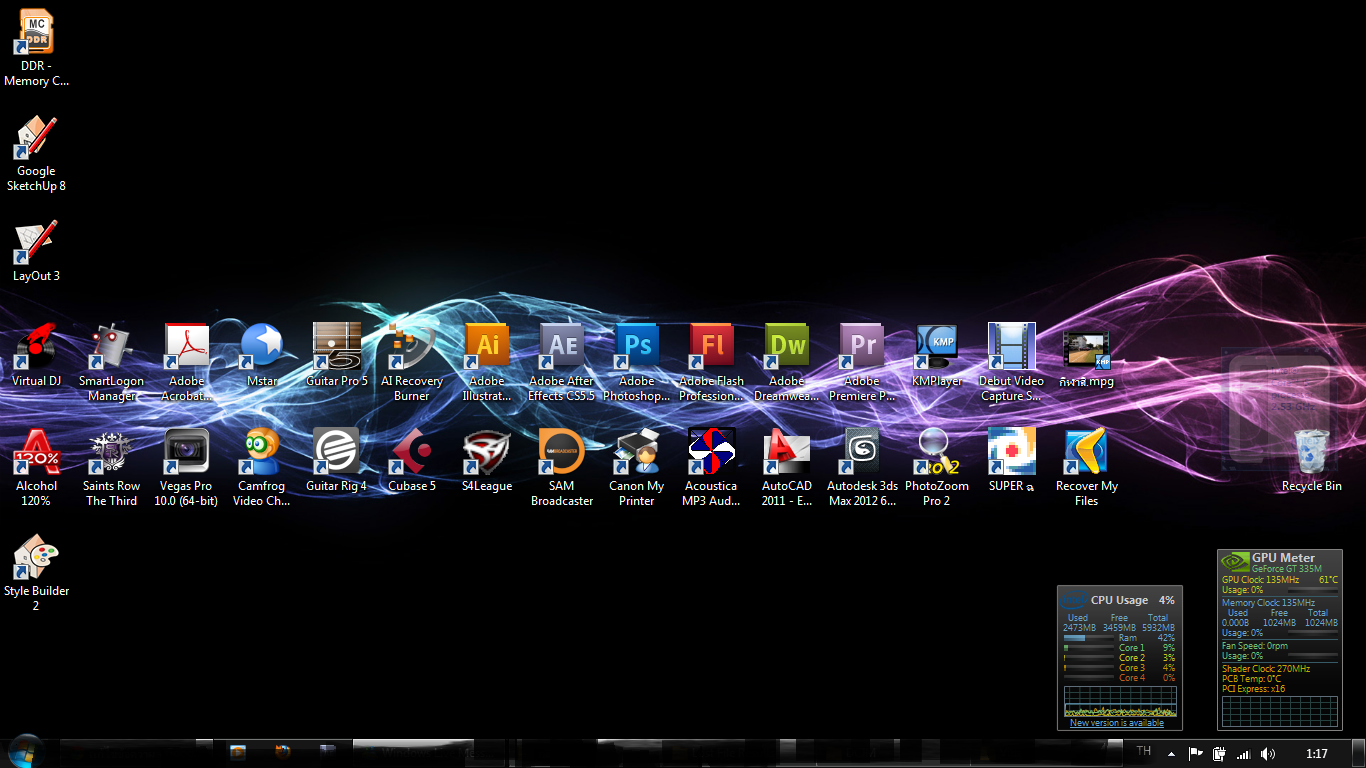
Task: Click the Ram usage bar in CPU gadget
Action: click(1088, 638)
